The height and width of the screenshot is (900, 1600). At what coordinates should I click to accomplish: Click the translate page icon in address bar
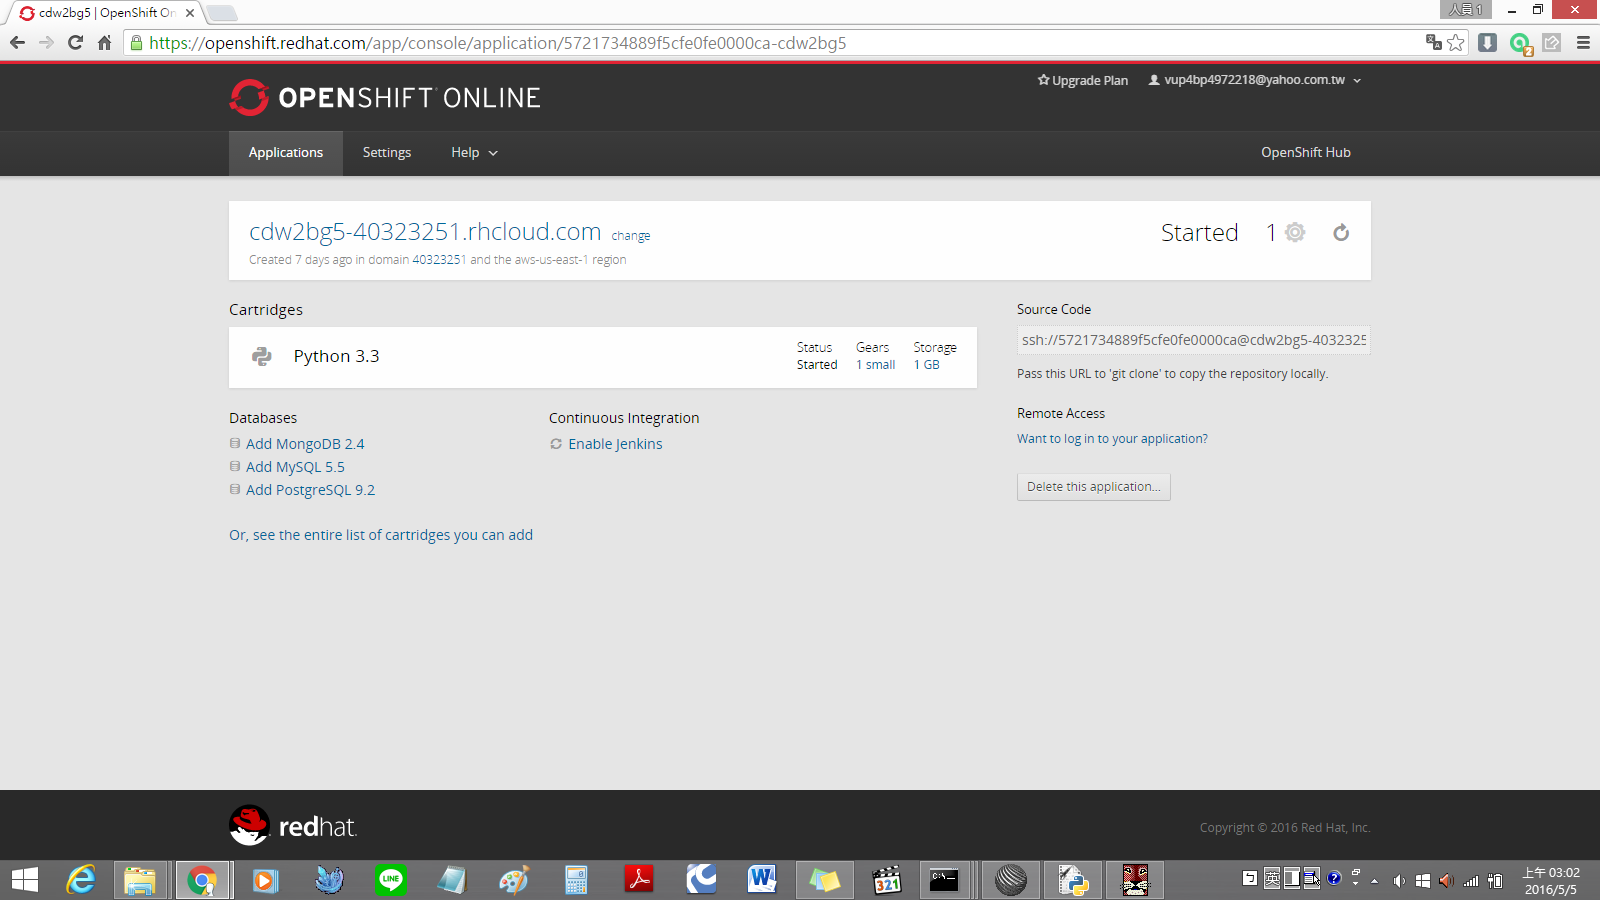[x=1433, y=42]
